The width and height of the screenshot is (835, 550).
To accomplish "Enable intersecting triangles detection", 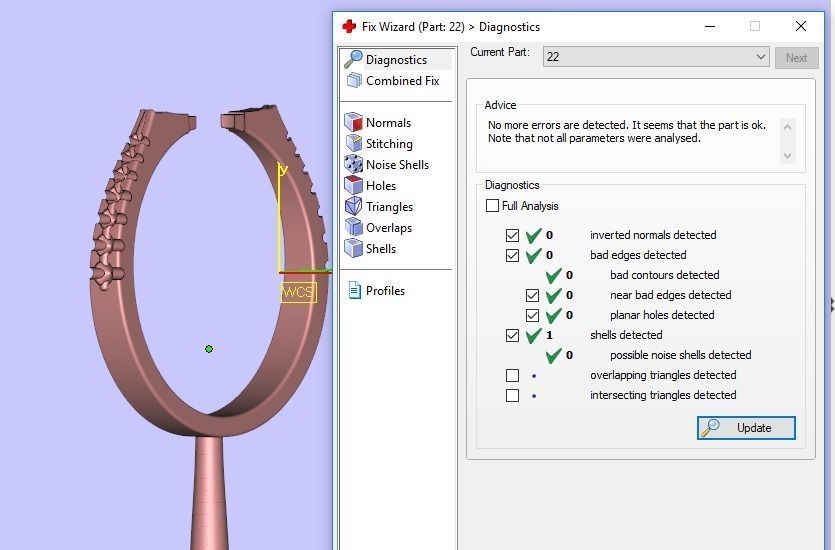I will [x=512, y=395].
